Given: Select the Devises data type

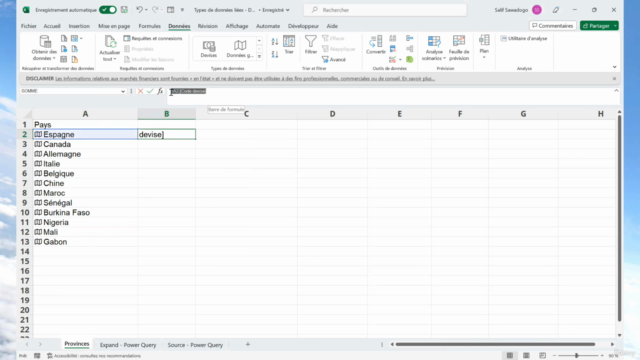Looking at the screenshot, I should [x=209, y=49].
